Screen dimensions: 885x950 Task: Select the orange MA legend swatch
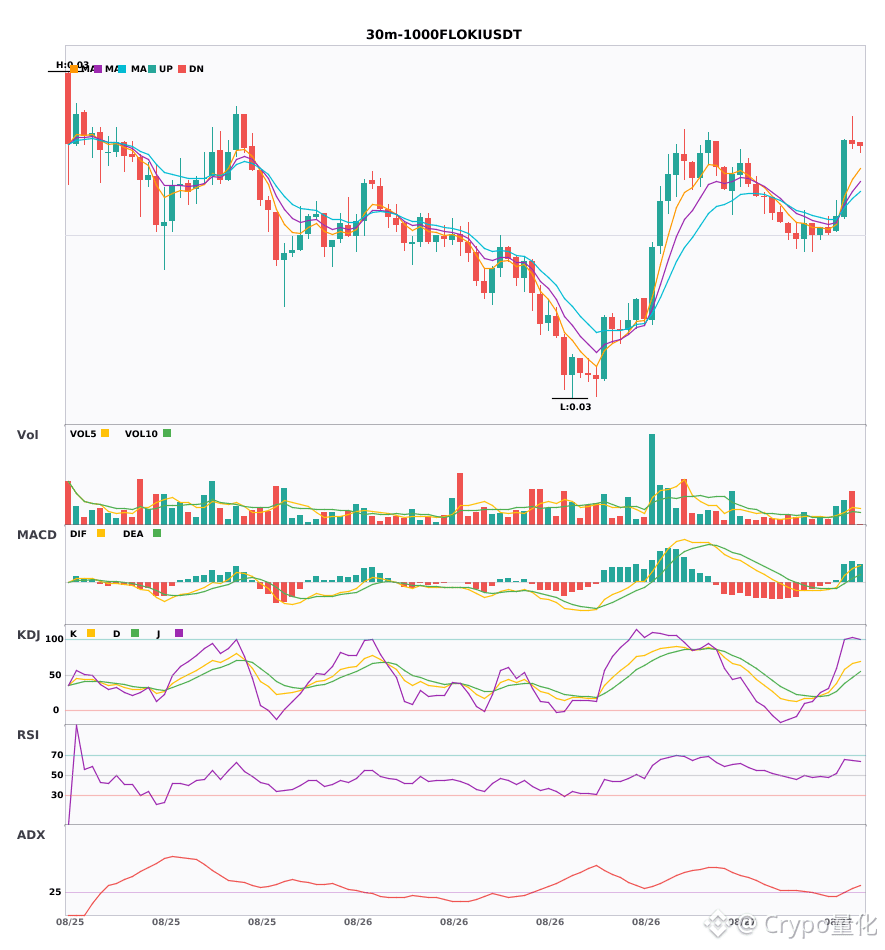click(74, 69)
